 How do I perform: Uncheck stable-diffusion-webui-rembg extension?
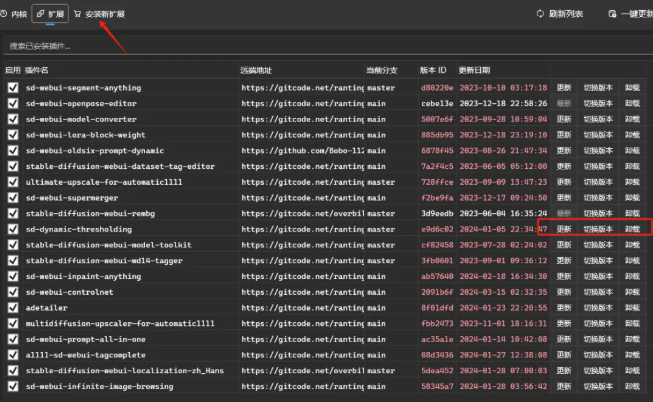[13, 213]
